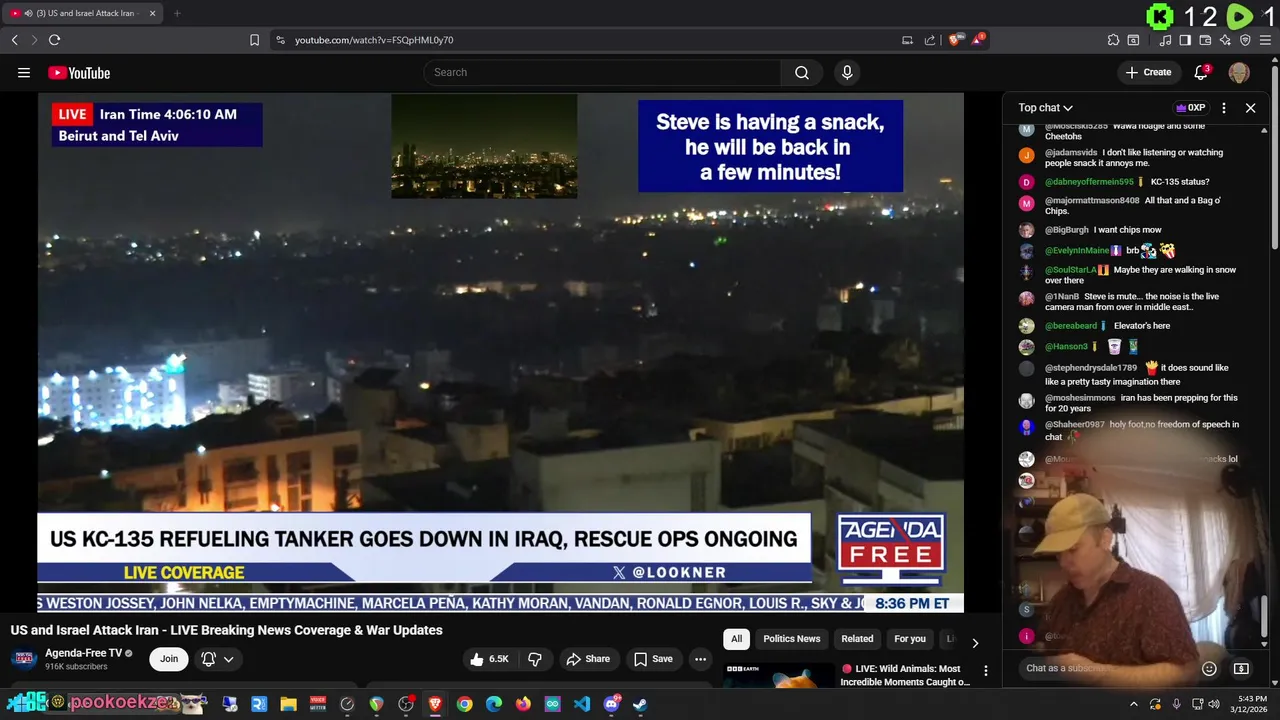Dislike the video with thumbs down
The height and width of the screenshot is (720, 1280).
click(x=535, y=659)
